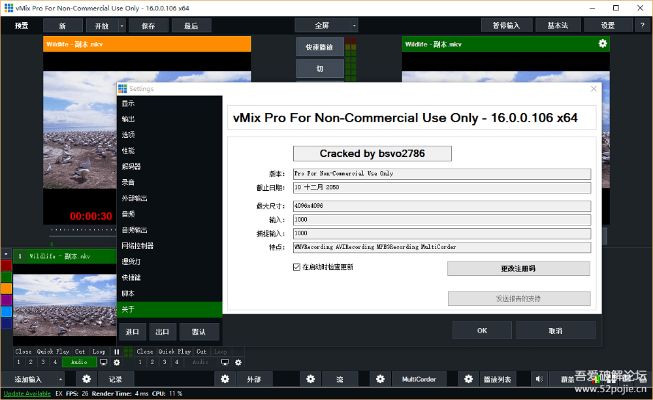Expand the 添加输入 dropdown arrow
Screen dimensions: 653x400
[x=60, y=379]
